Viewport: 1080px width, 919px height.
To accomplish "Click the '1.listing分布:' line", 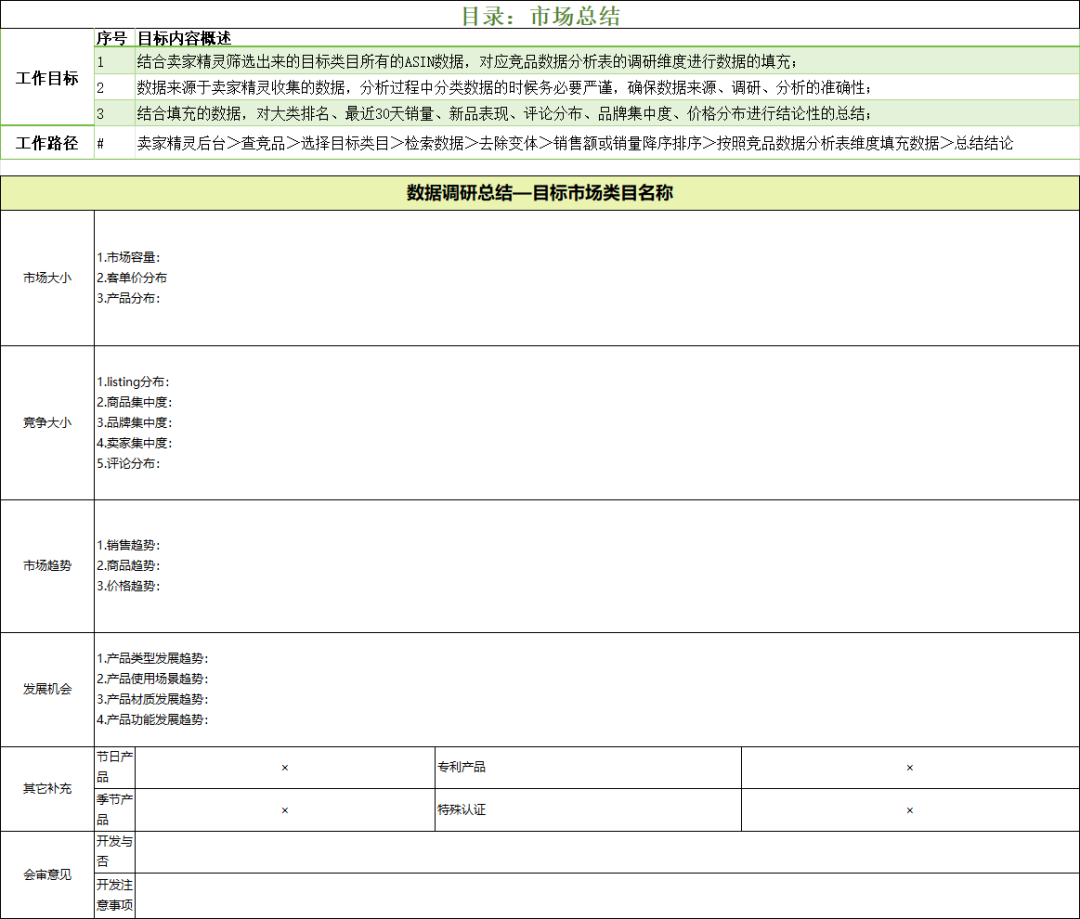I will [133, 382].
